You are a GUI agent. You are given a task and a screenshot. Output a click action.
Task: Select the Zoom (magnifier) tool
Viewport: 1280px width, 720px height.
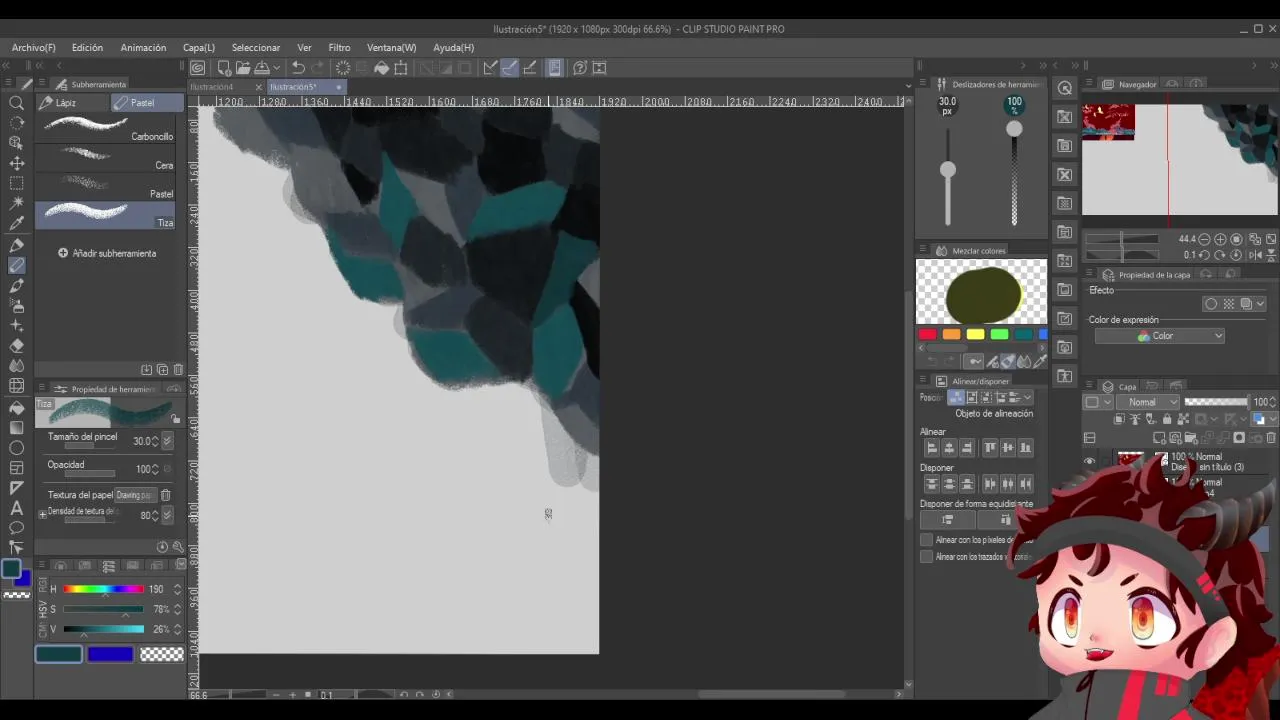pos(17,103)
